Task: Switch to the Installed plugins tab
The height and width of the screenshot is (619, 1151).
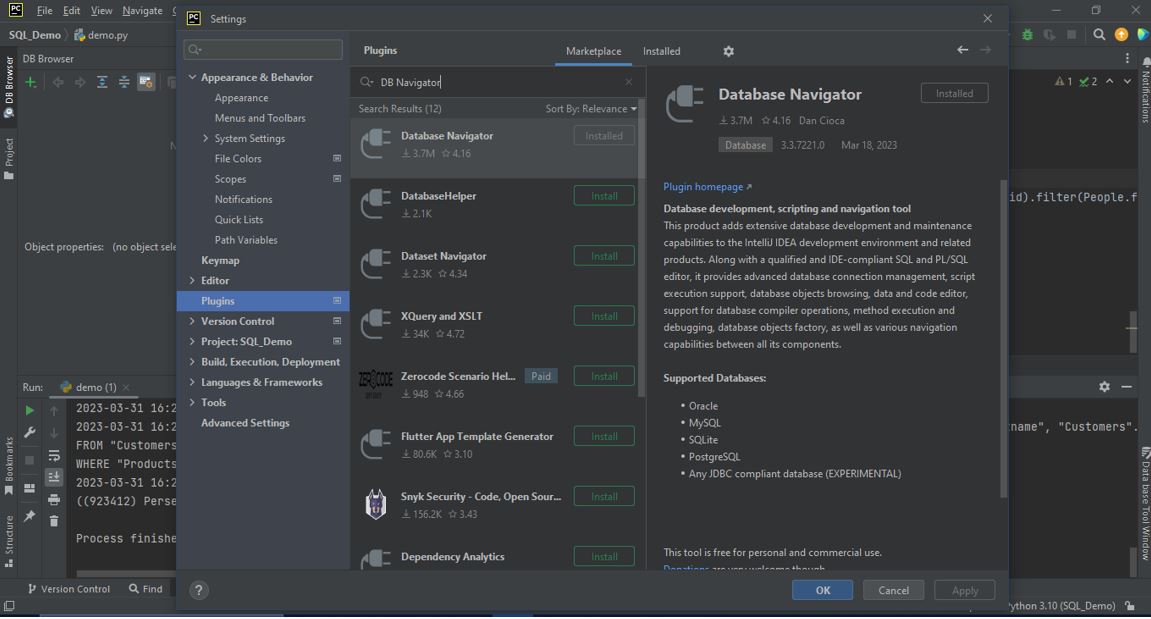Action: (661, 51)
